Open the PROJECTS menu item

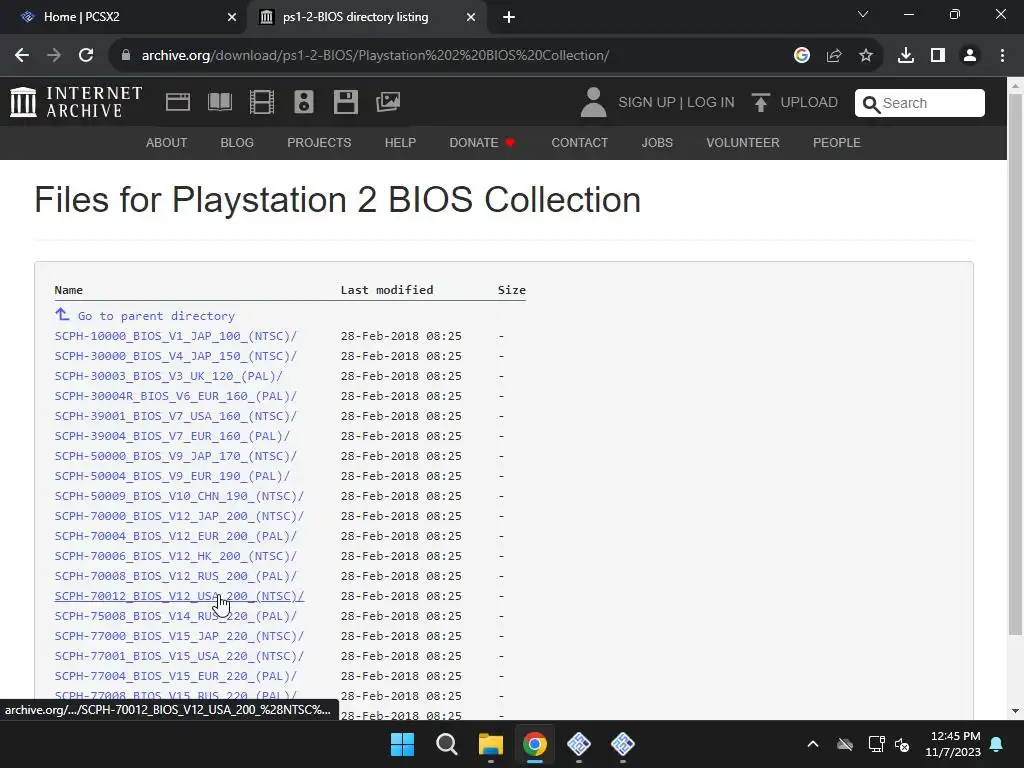[319, 142]
